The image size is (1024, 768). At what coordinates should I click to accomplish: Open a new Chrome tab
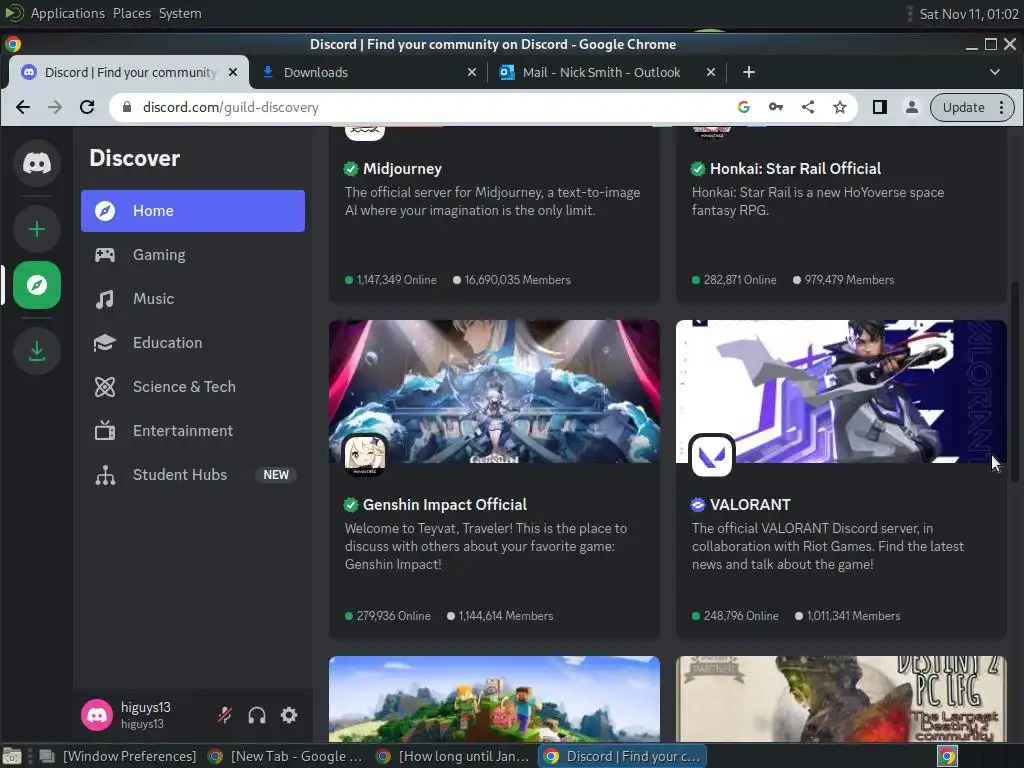pos(748,72)
